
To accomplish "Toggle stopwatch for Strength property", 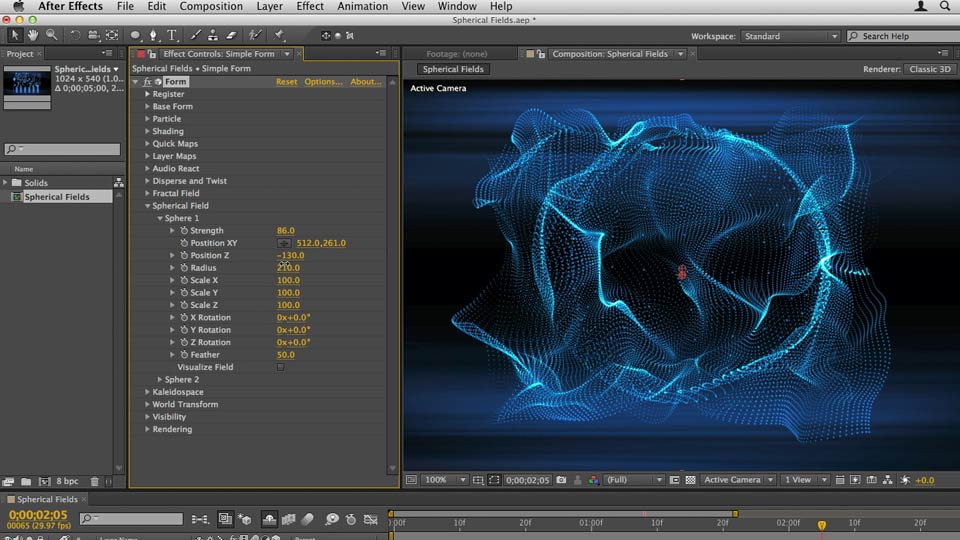I will tap(184, 231).
